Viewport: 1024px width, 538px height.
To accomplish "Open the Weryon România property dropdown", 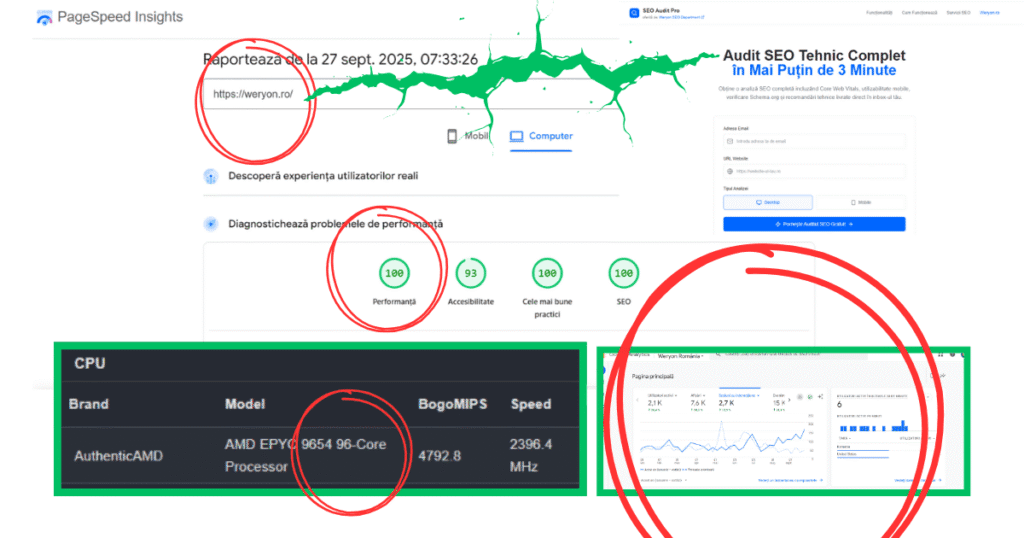I will pos(681,355).
